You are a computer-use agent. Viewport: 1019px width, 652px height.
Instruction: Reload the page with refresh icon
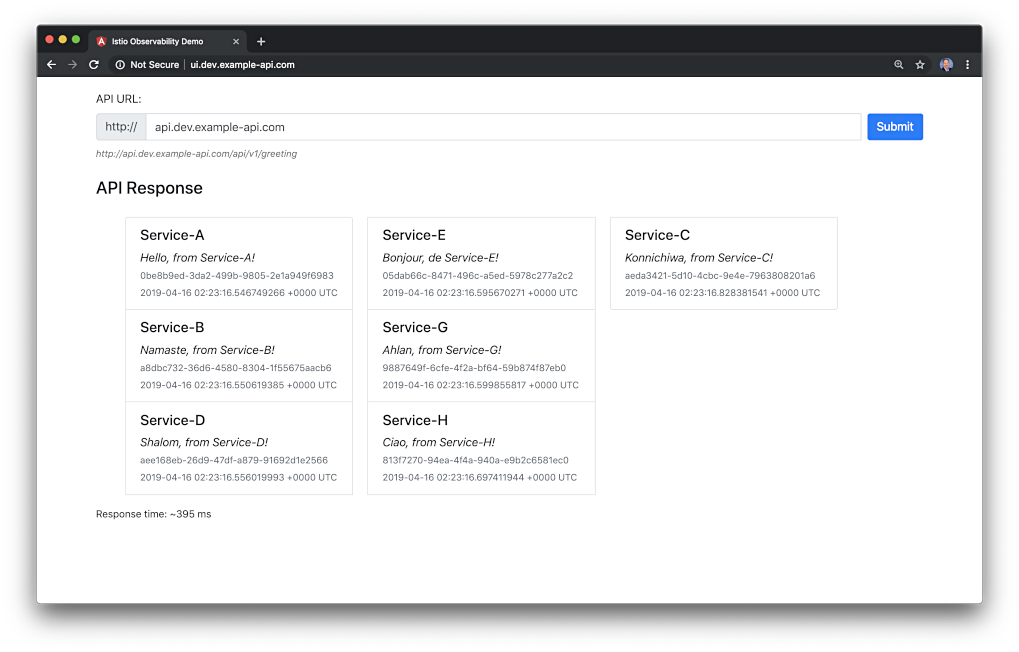coord(94,65)
